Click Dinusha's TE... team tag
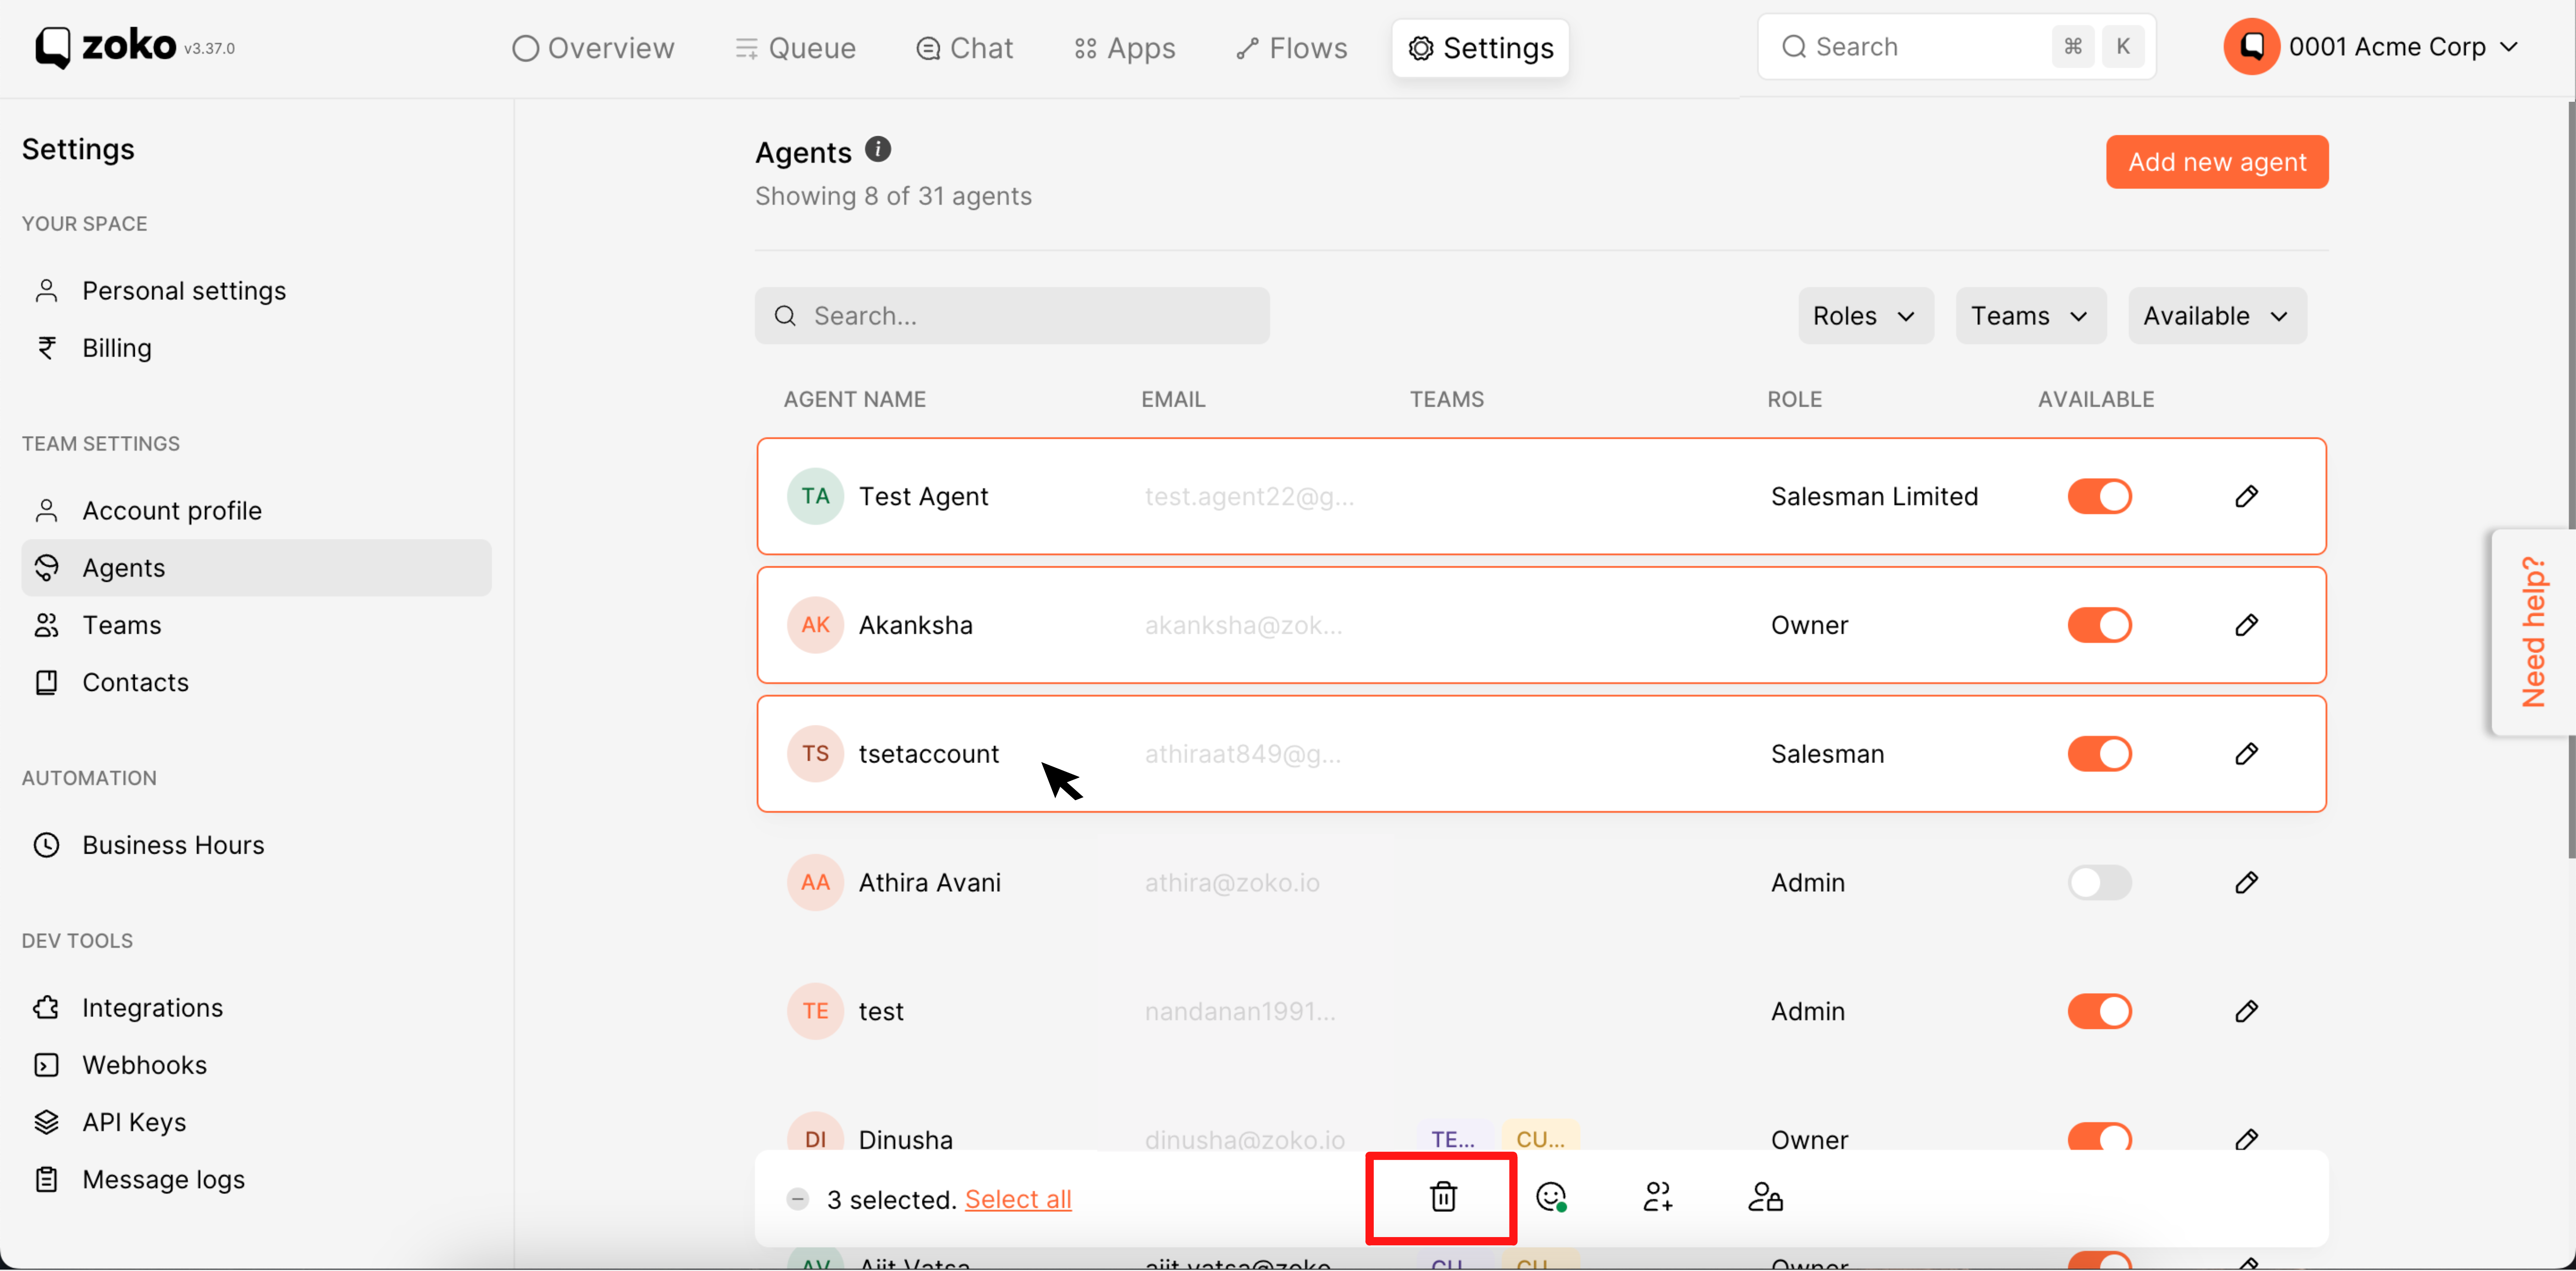Image resolution: width=2576 pixels, height=1271 pixels. click(1453, 1138)
